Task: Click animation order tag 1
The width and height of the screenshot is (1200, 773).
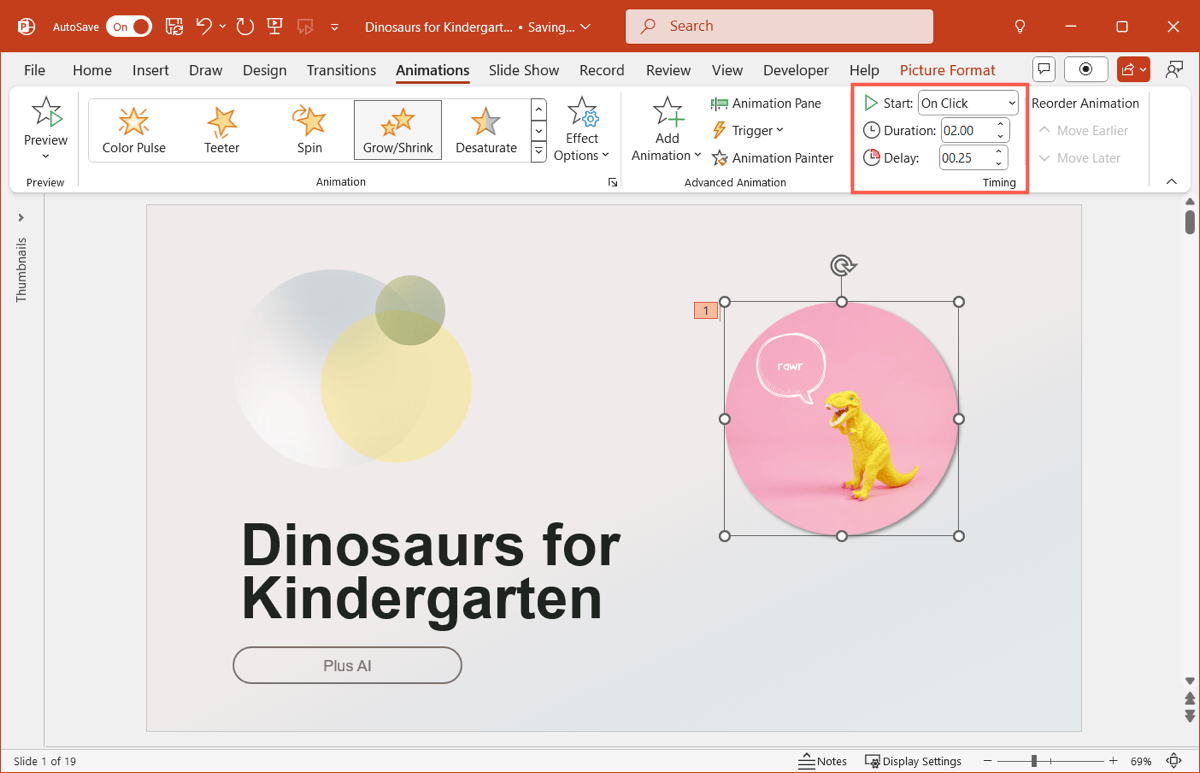Action: [706, 311]
